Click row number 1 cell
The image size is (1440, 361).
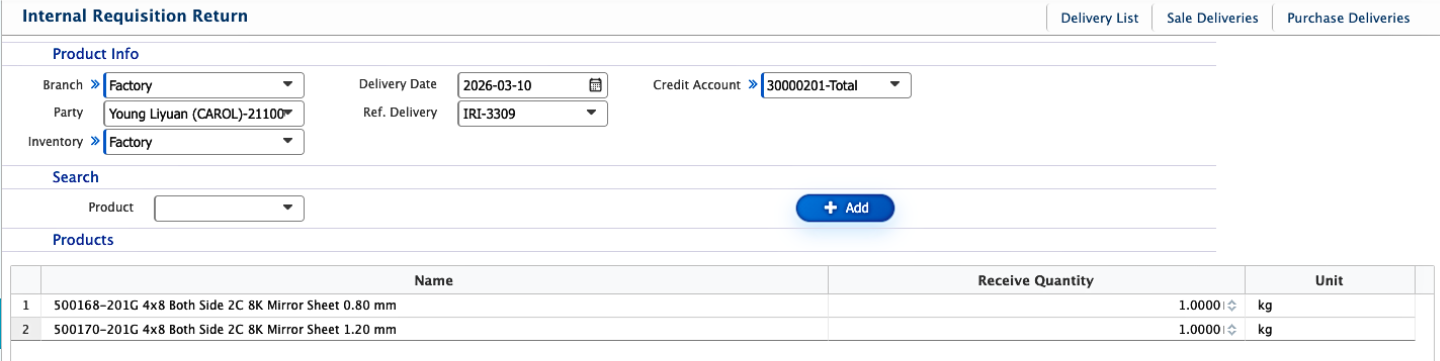point(25,306)
